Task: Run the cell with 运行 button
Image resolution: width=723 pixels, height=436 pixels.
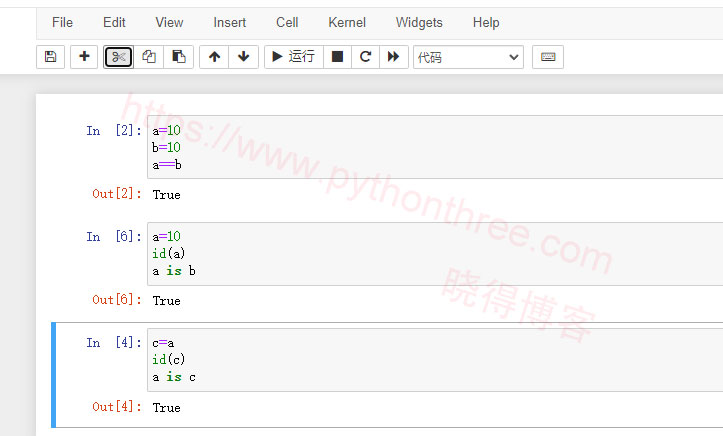Action: (x=294, y=57)
